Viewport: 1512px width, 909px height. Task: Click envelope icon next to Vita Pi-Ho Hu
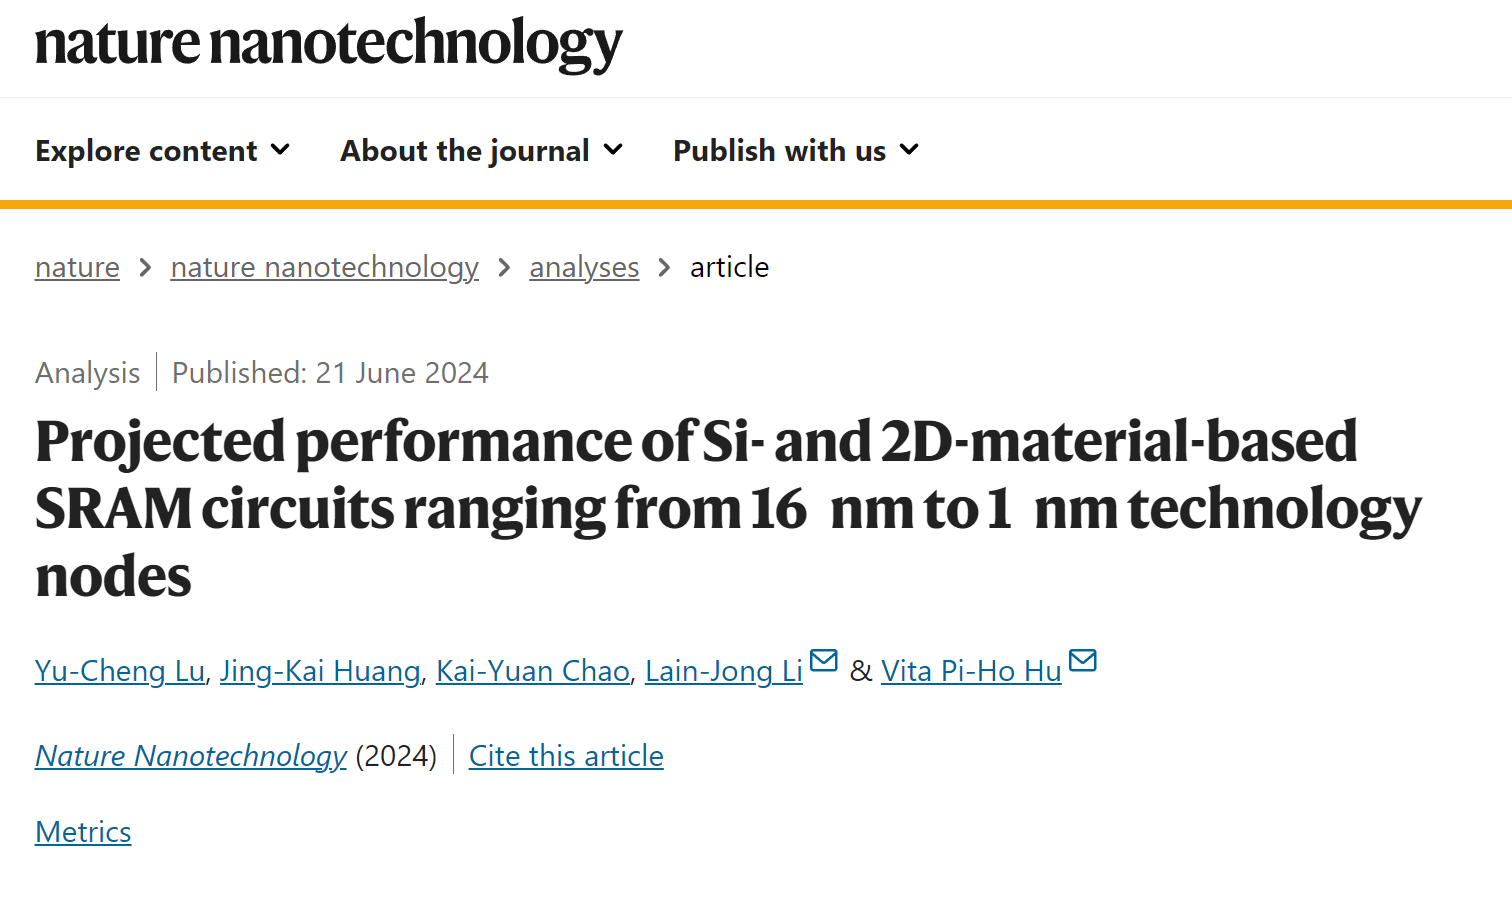[1083, 661]
